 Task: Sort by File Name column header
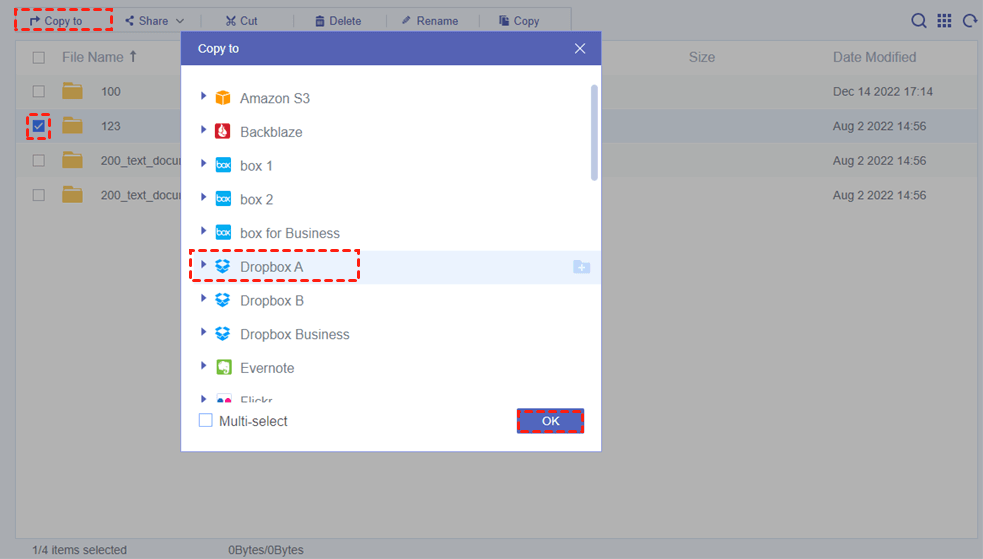pos(93,57)
